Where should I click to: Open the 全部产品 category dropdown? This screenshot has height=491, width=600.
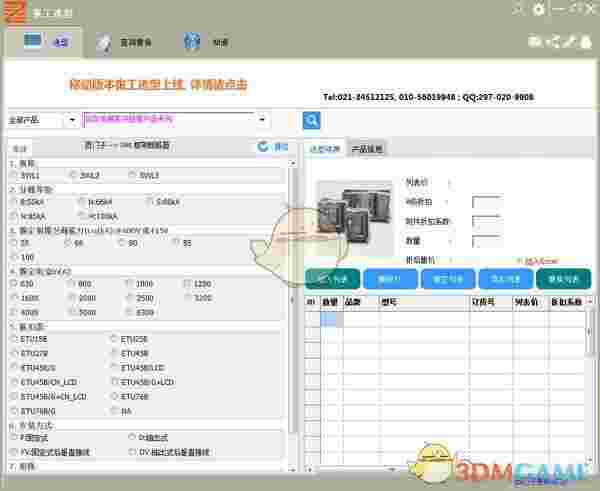72,121
